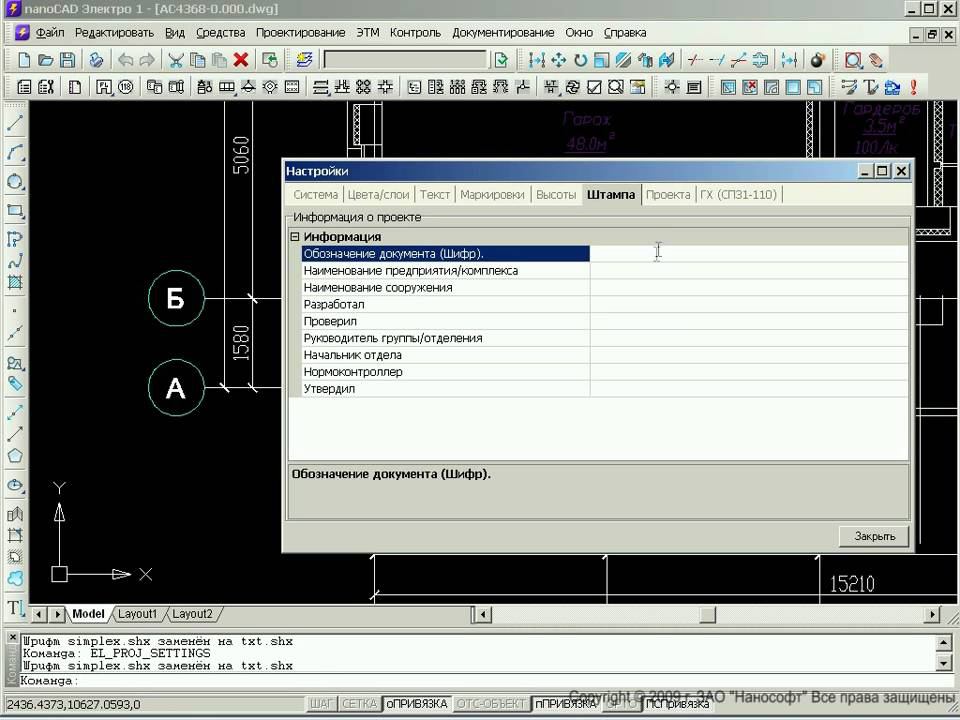Switch to Layout1 sheet tab
Screen dimensions: 960x720
(137, 613)
